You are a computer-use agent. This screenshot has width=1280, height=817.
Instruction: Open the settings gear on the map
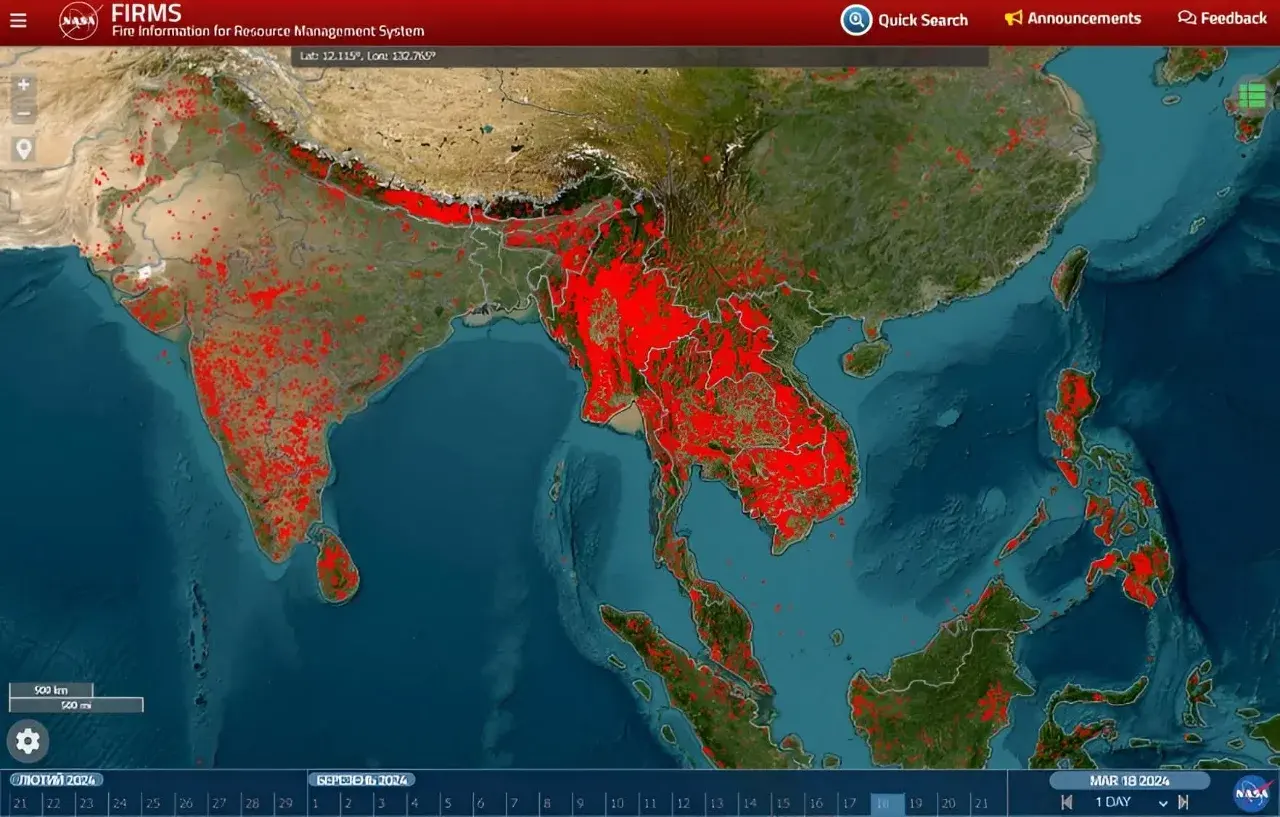[28, 741]
